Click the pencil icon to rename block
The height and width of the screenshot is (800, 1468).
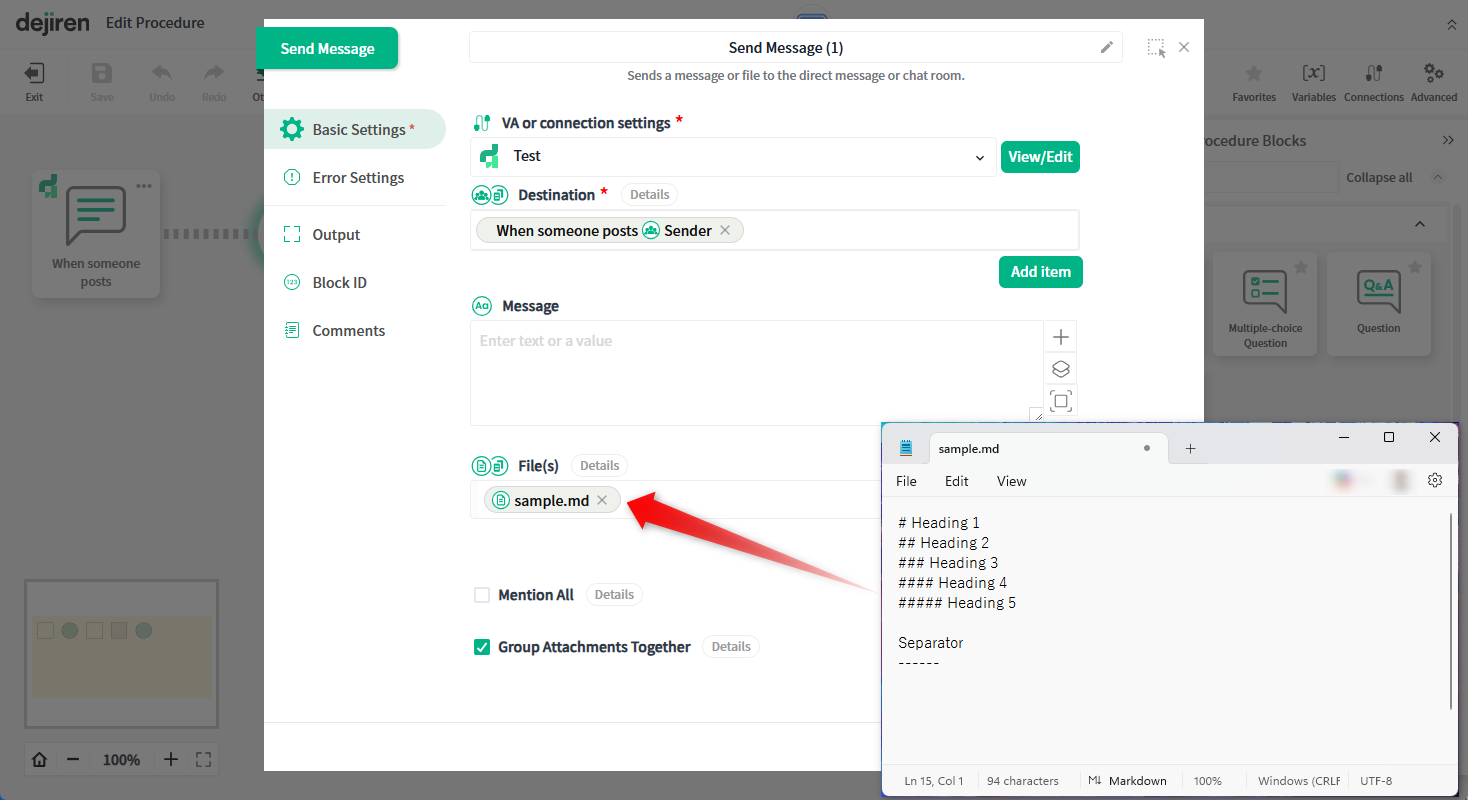tap(1106, 47)
